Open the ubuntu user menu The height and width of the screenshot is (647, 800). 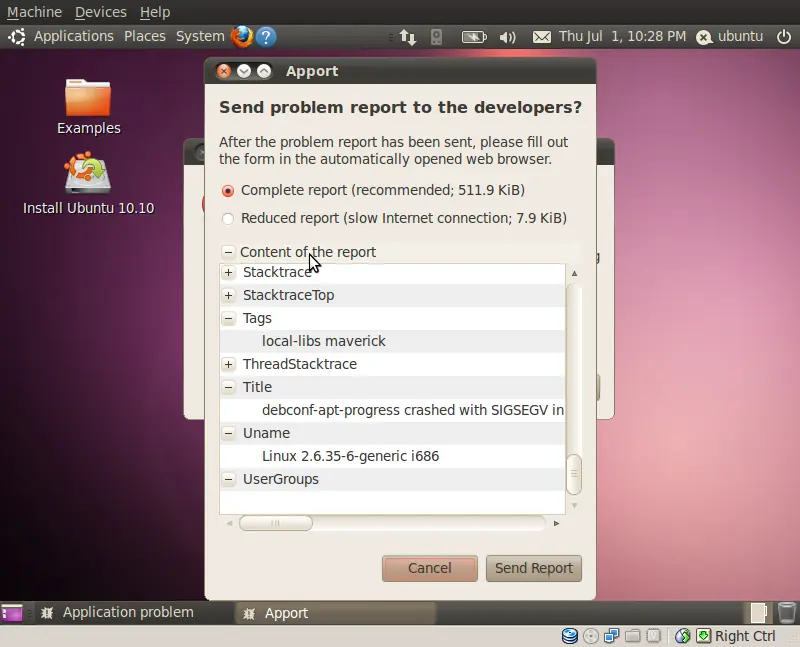pos(740,37)
